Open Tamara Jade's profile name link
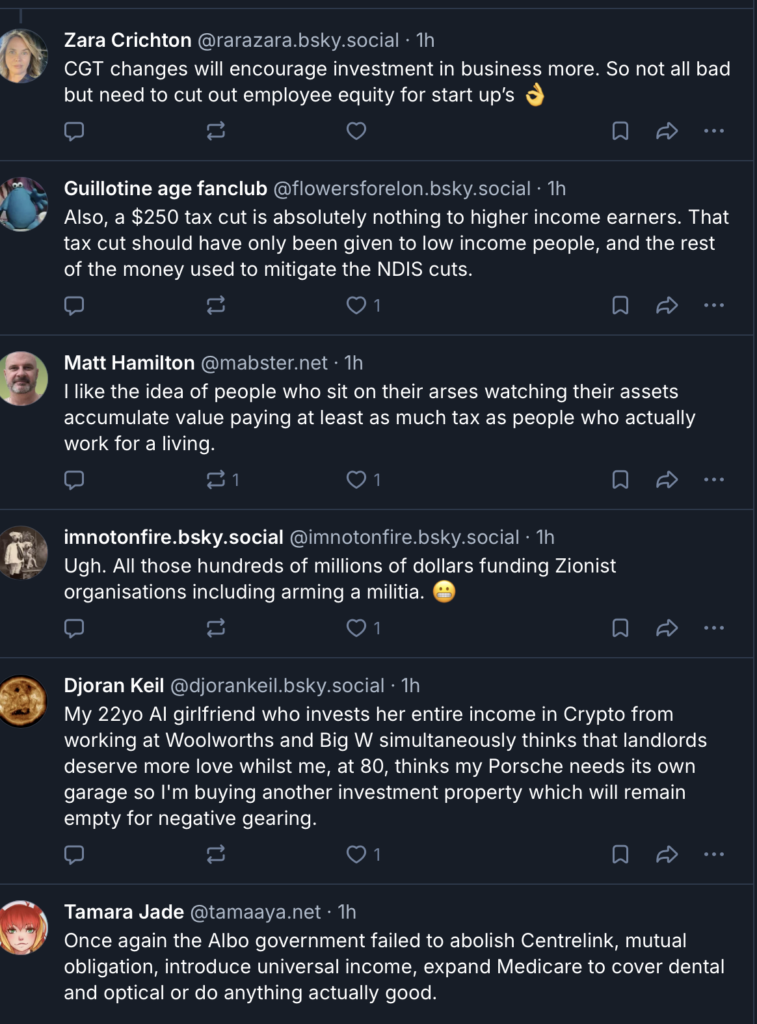Viewport: 757px width, 1024px height. click(x=123, y=912)
